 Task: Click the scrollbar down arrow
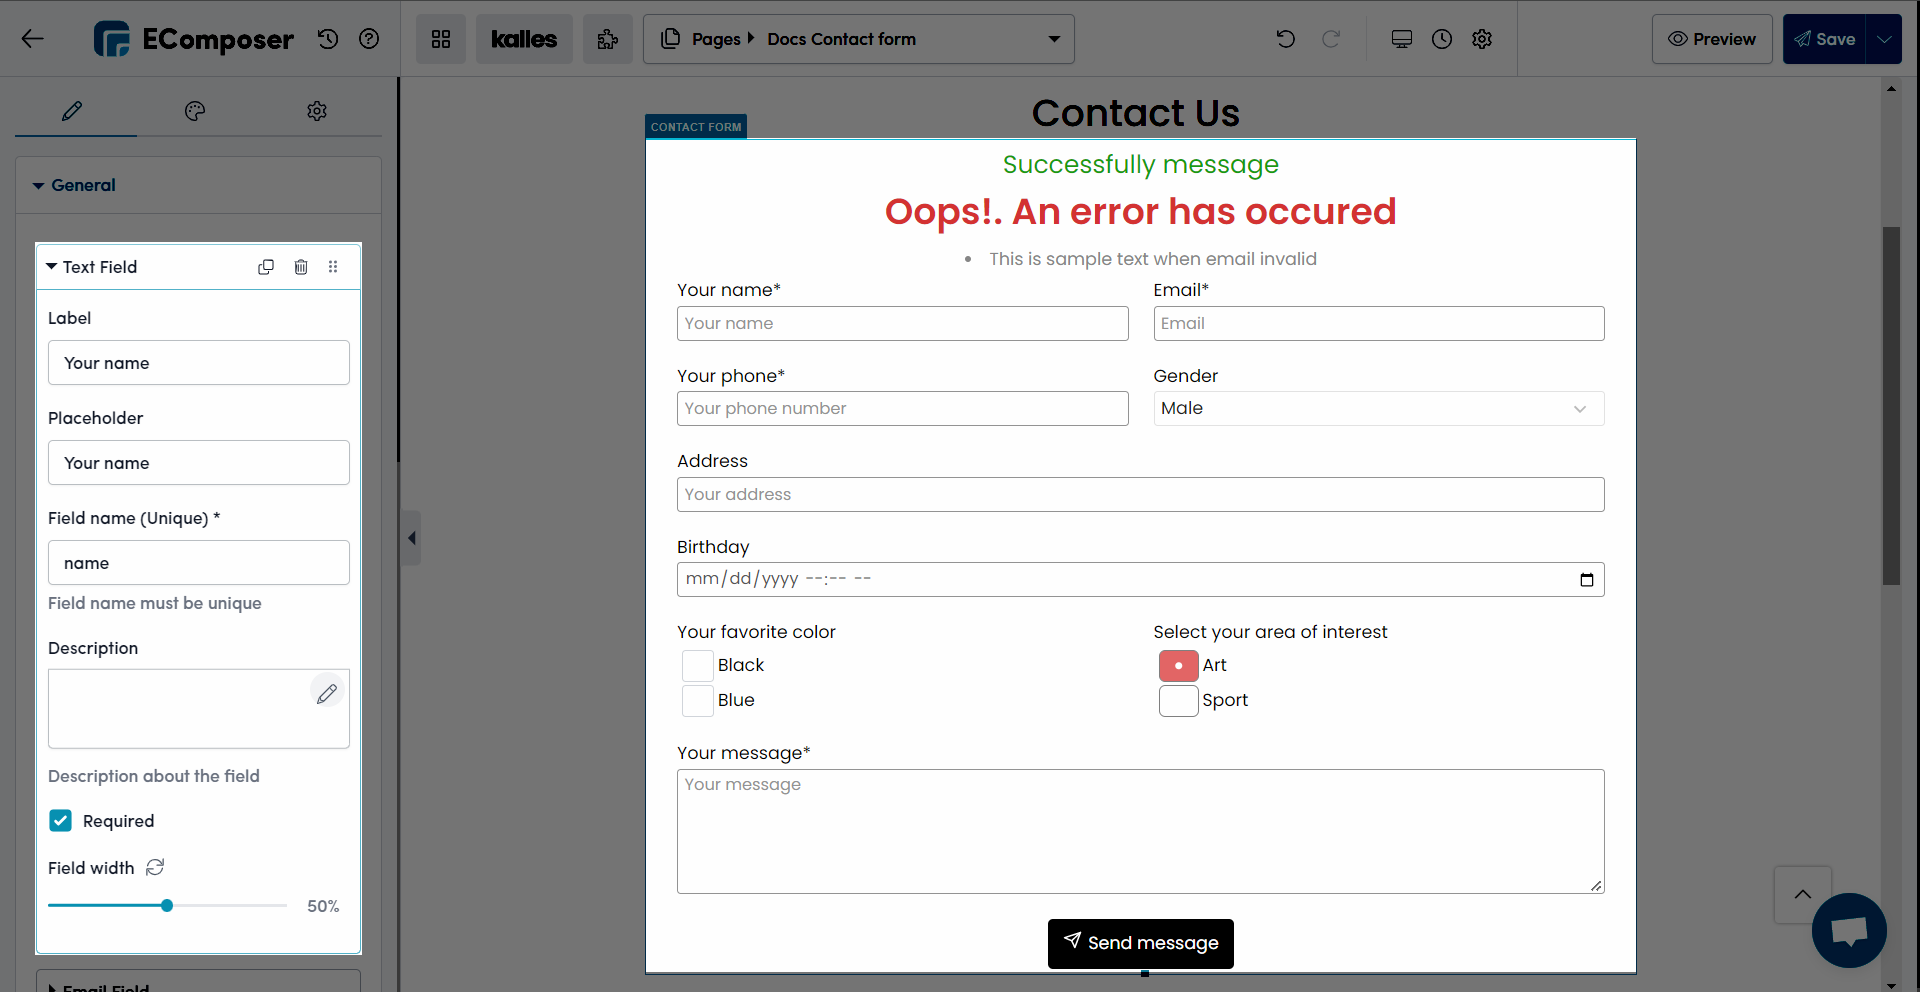coord(1891,985)
